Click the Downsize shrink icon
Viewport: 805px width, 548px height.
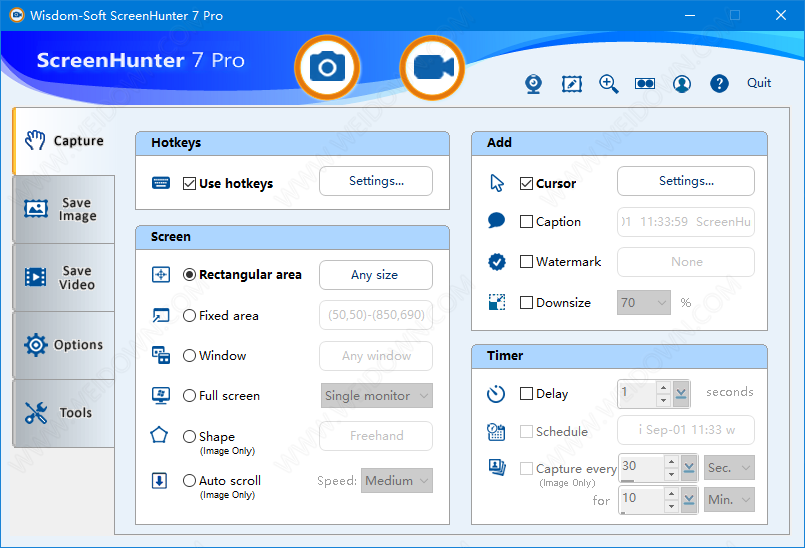pos(497,302)
